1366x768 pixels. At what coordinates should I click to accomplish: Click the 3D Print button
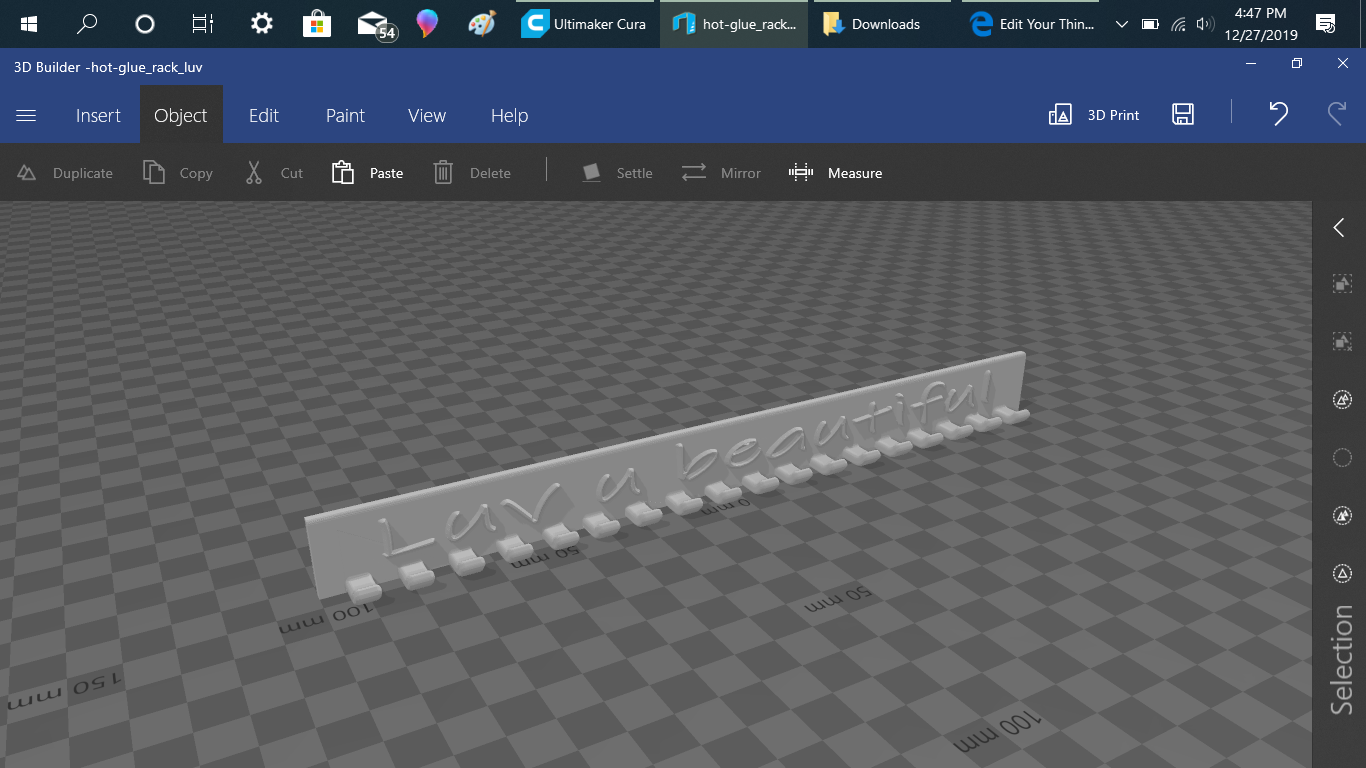(x=1094, y=115)
